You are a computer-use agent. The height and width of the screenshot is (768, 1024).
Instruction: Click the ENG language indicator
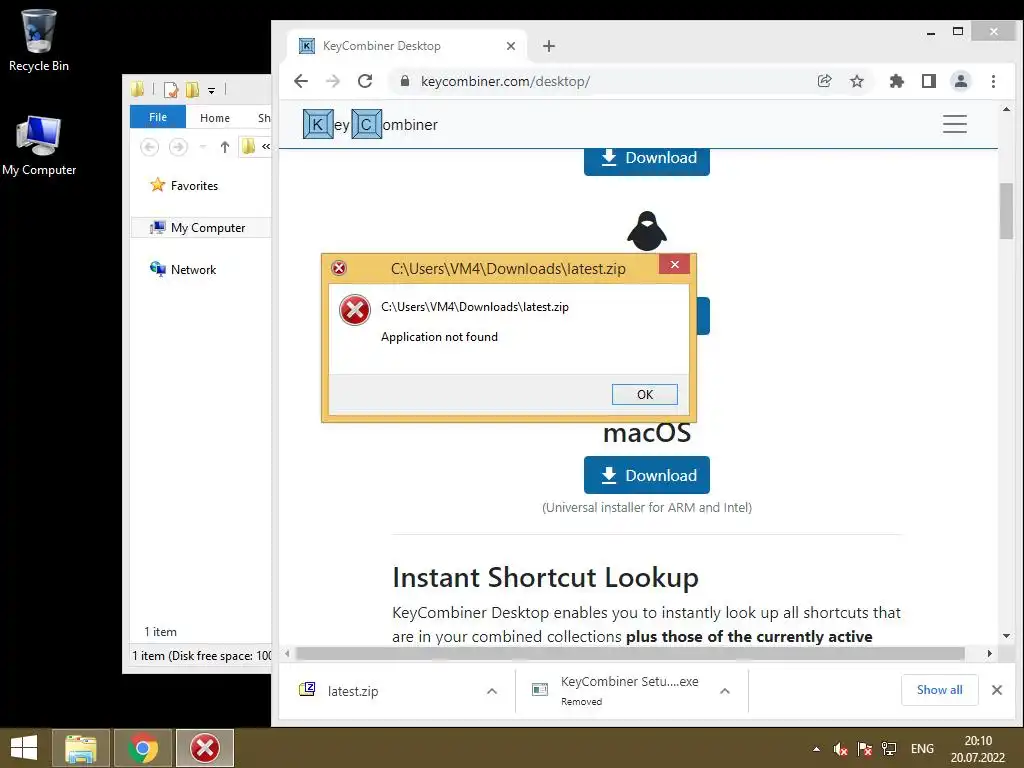coord(922,749)
